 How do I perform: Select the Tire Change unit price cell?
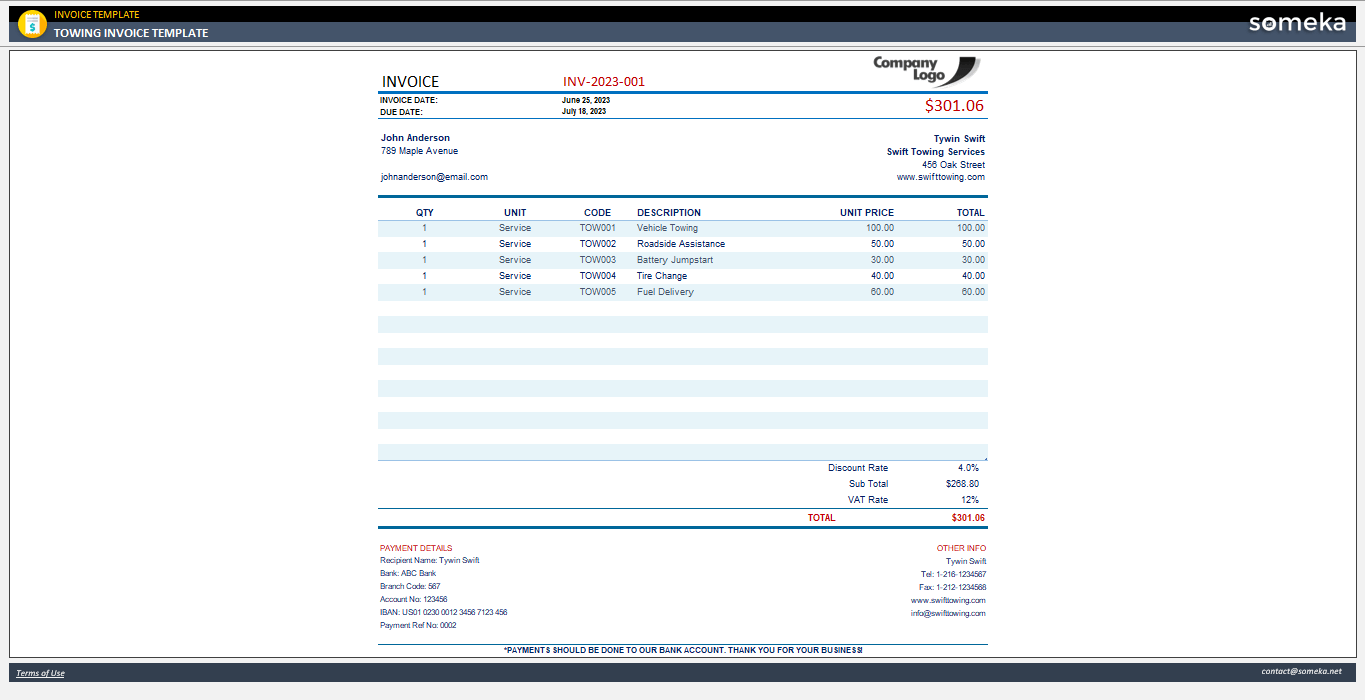click(882, 276)
